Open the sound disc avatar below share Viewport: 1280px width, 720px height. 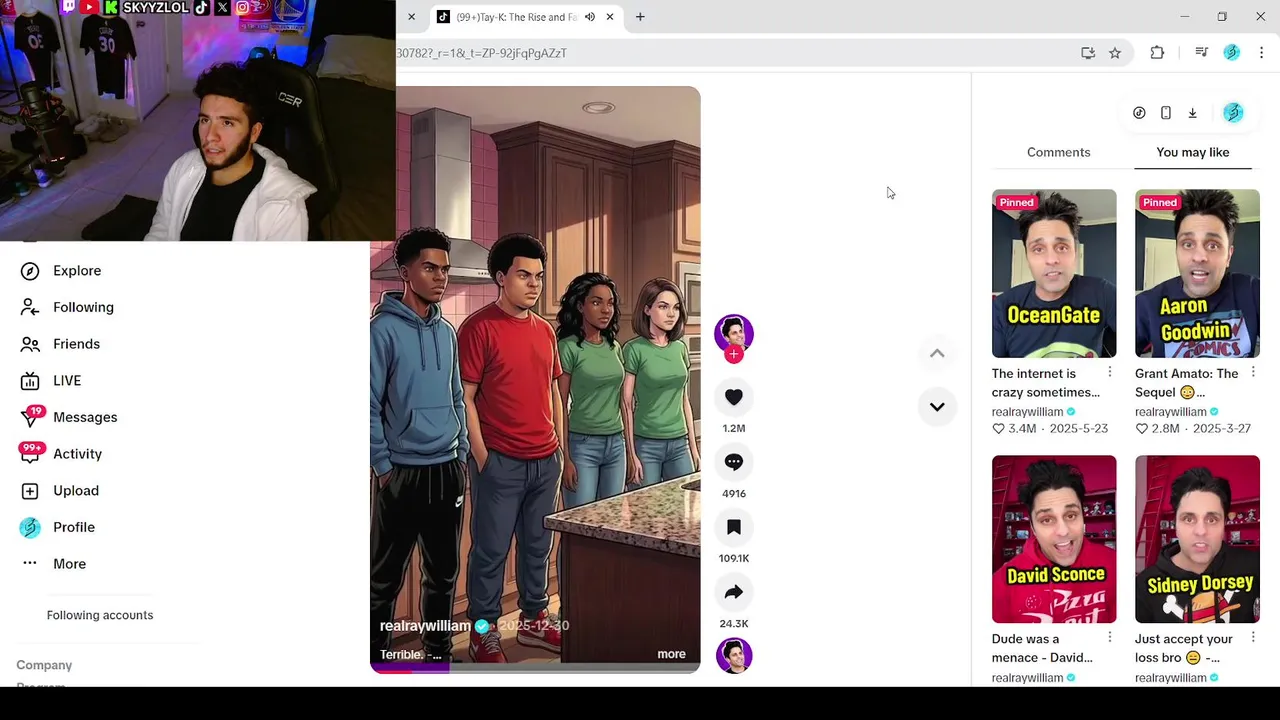tap(733, 656)
